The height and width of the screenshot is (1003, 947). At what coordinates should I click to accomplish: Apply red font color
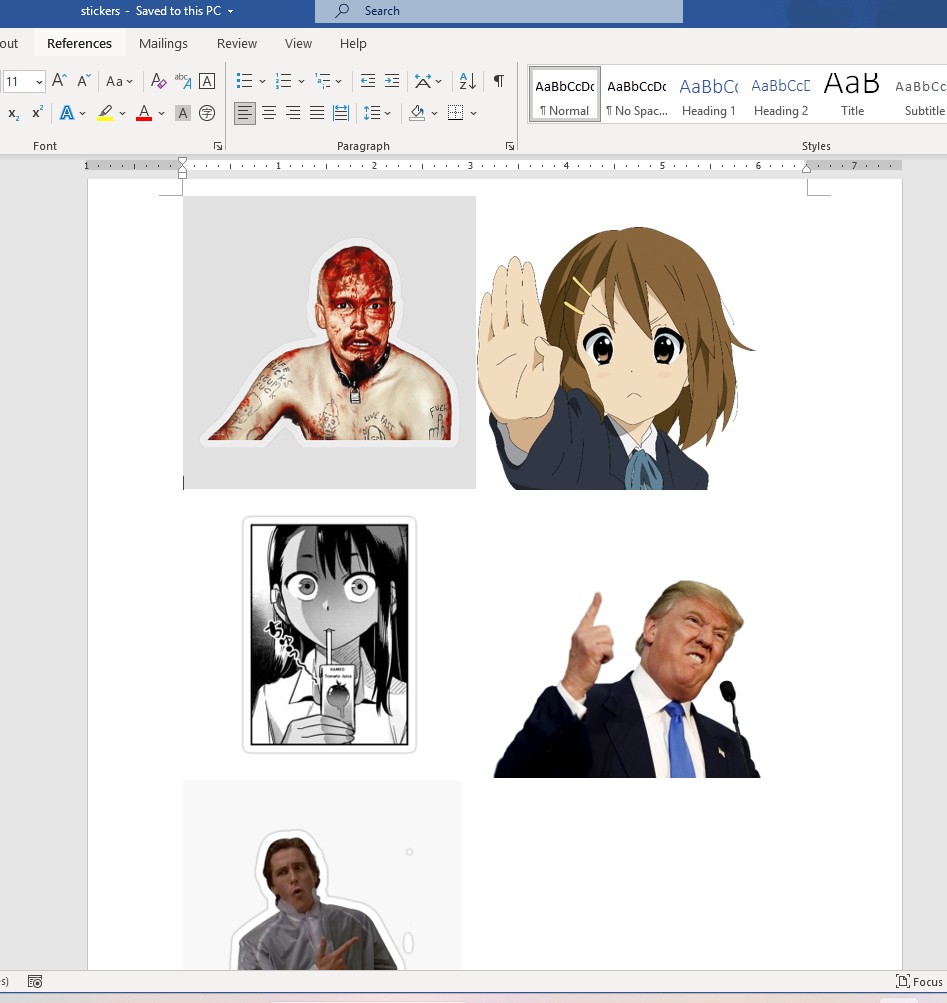[144, 113]
